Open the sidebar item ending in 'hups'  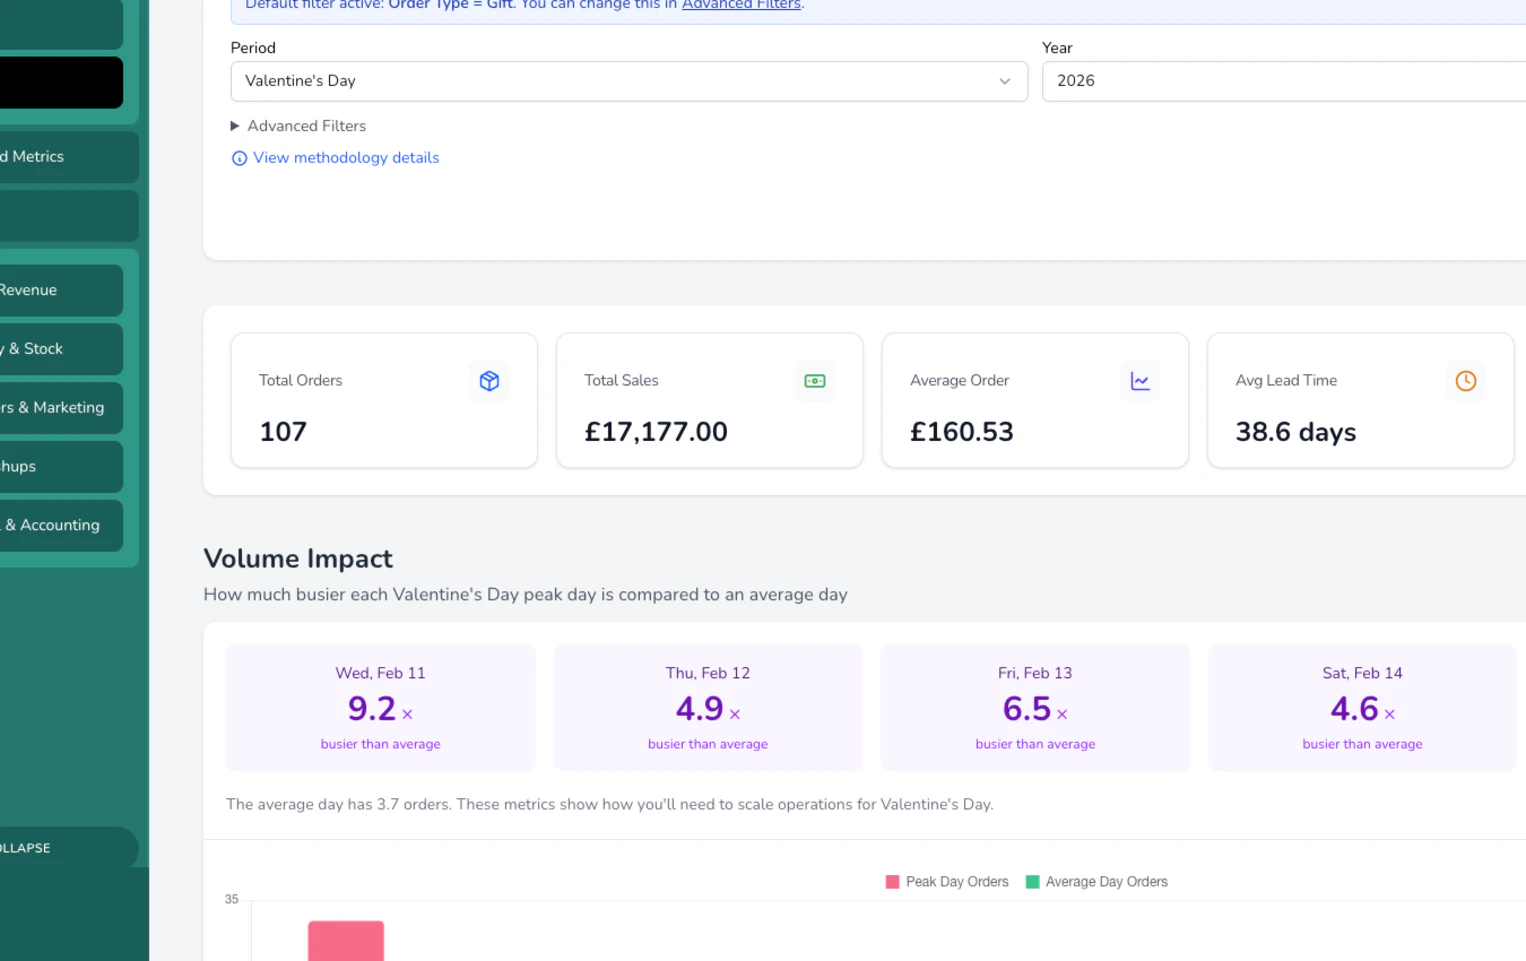61,466
